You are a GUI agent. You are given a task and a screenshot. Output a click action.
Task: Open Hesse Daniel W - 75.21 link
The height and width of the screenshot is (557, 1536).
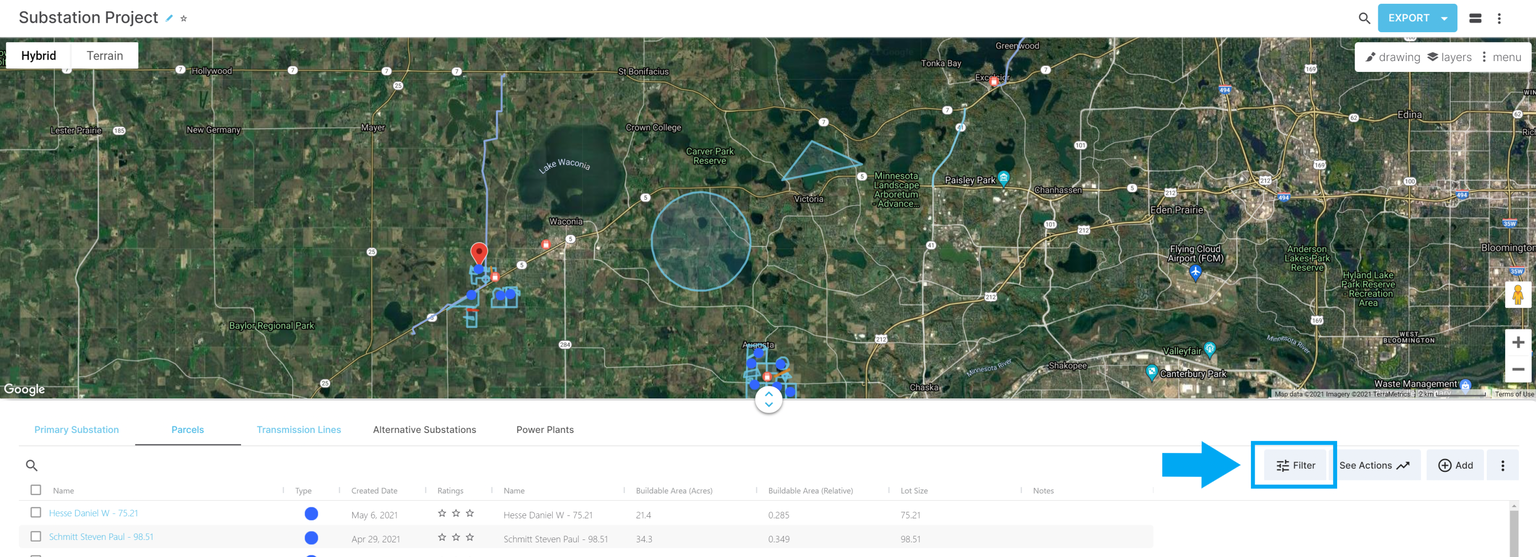(94, 513)
